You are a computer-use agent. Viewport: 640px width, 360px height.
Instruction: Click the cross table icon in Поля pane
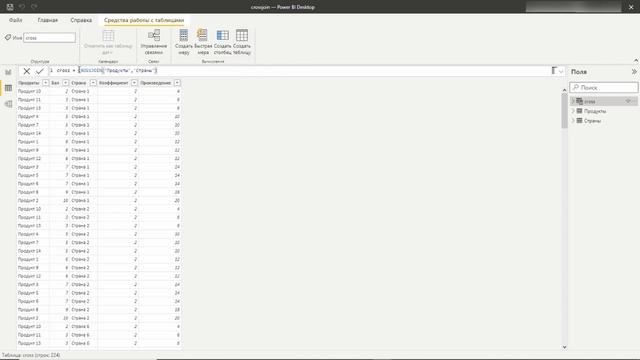579,101
